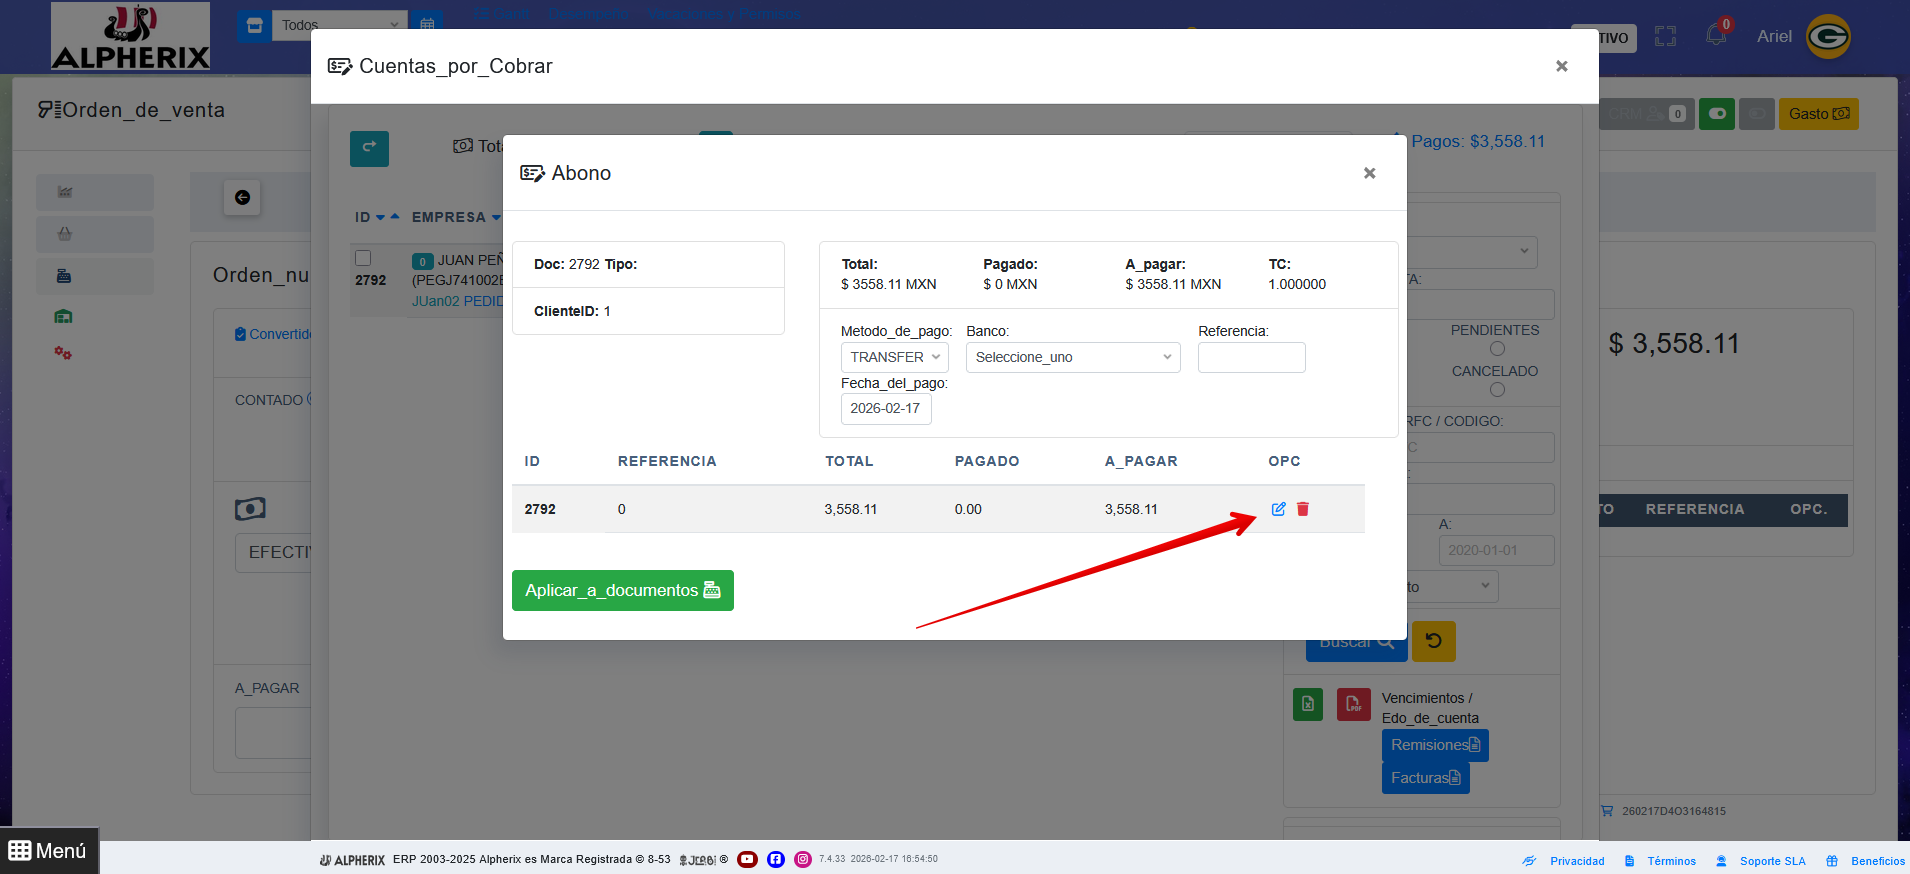This screenshot has width=1910, height=874.
Task: Export statement as PDF with red icon
Action: click(1353, 704)
